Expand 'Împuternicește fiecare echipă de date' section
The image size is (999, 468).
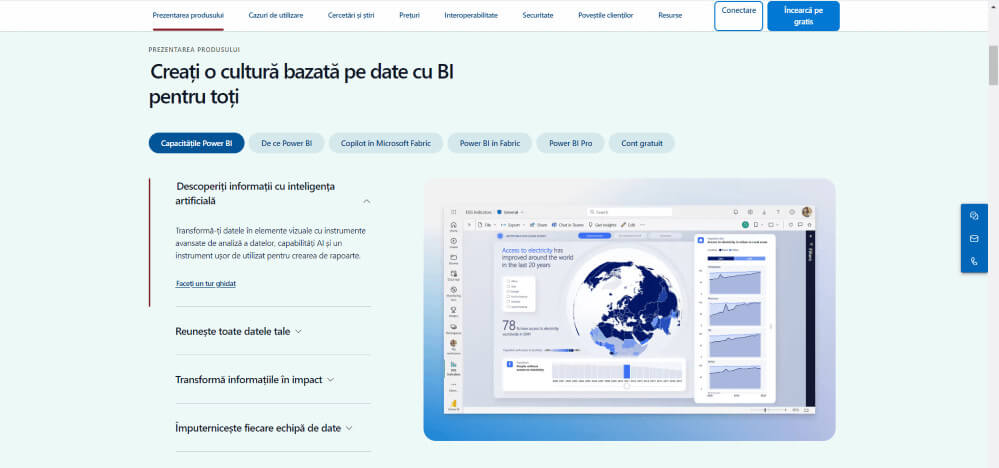click(x=264, y=428)
